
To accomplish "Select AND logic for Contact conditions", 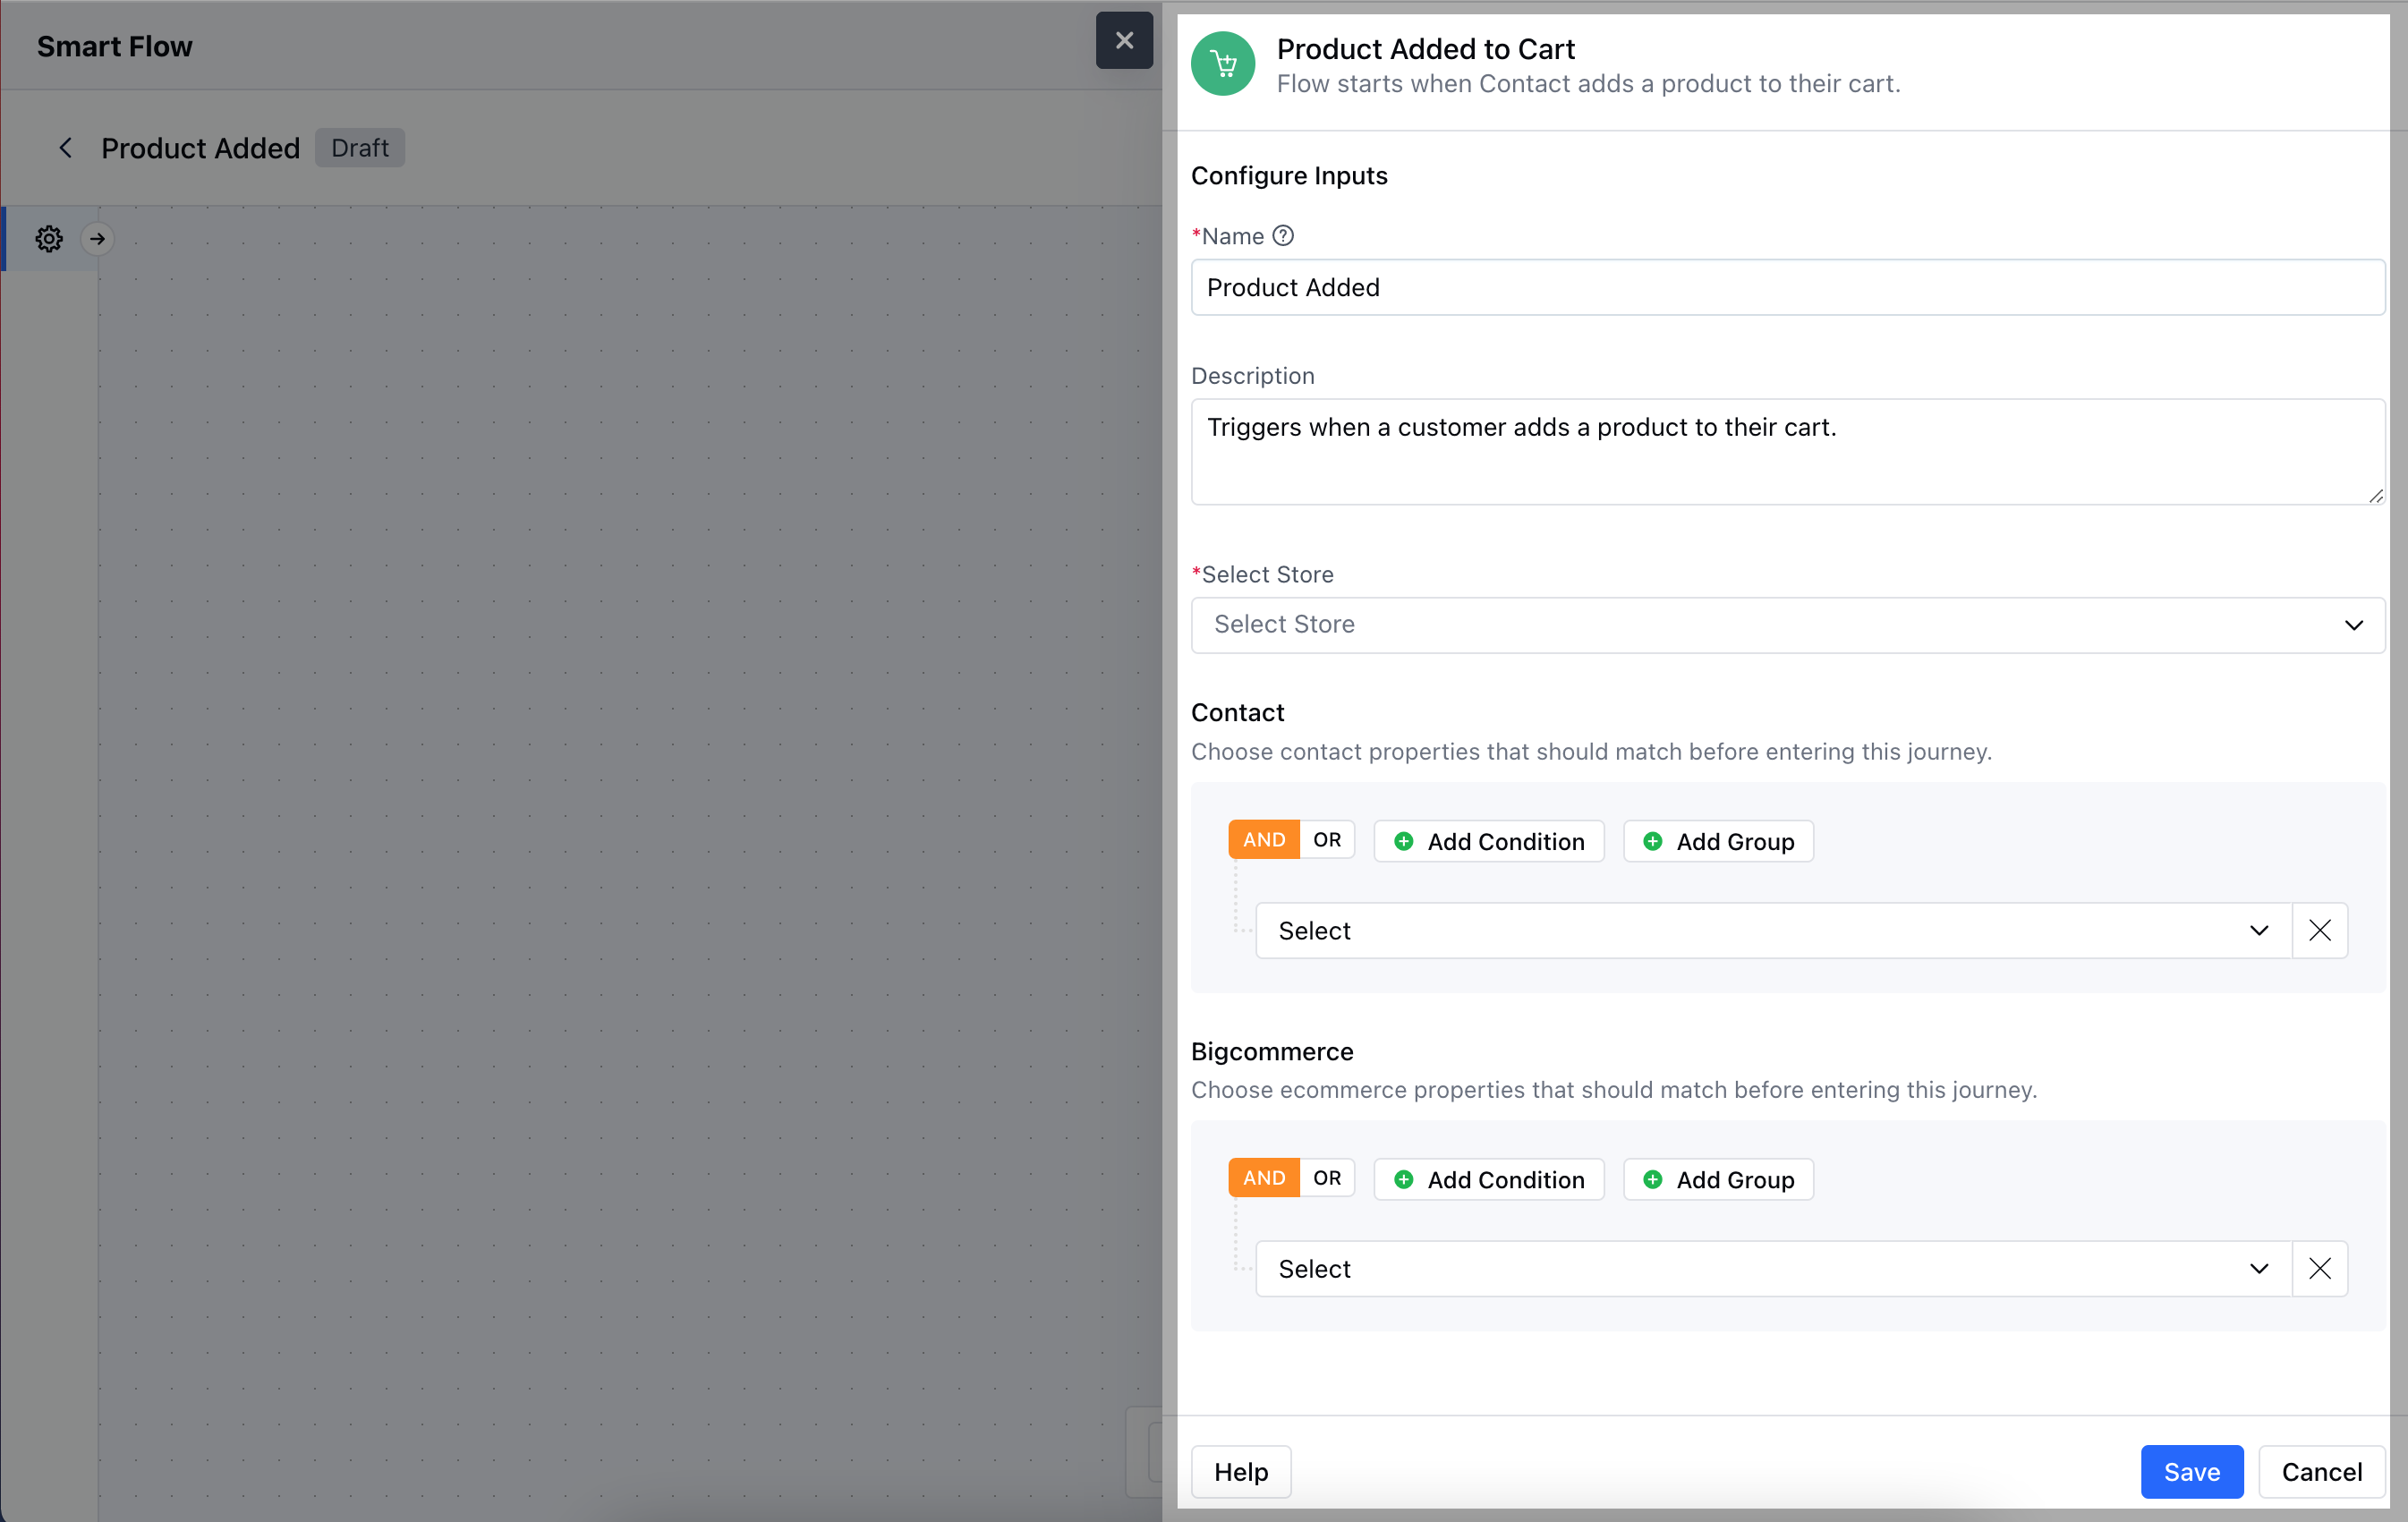I will point(1263,840).
